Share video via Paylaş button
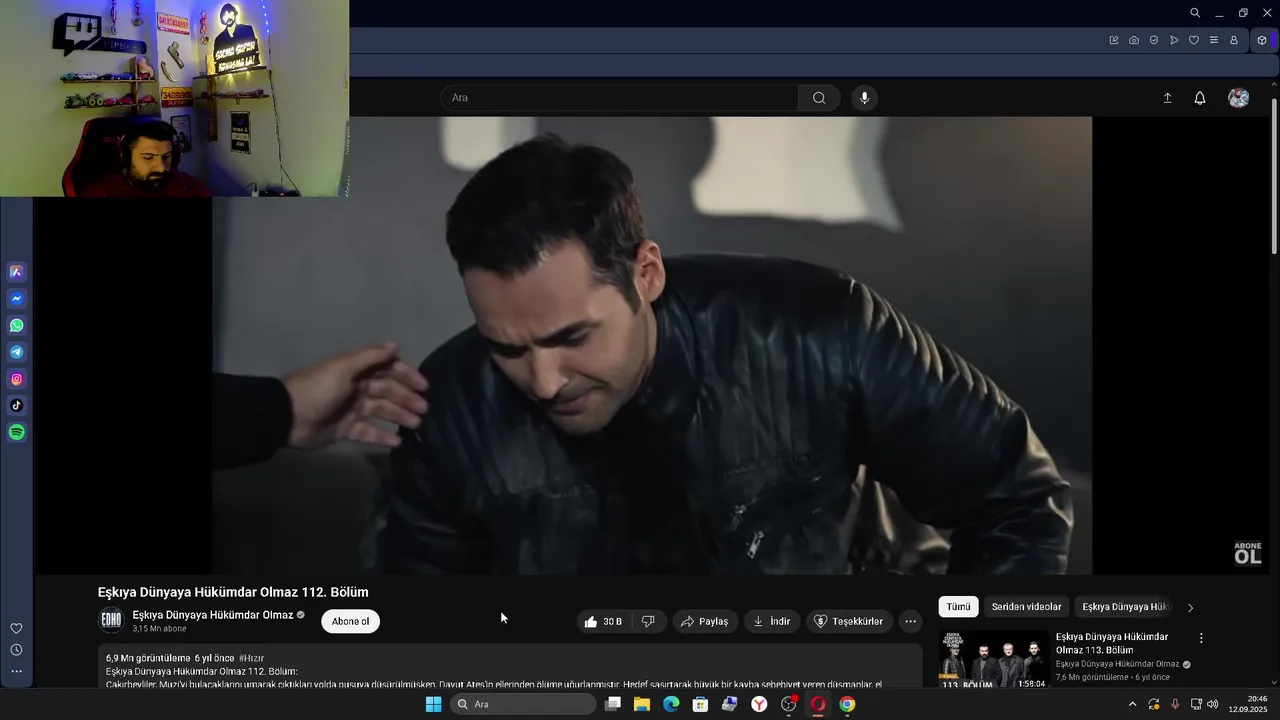This screenshot has height=720, width=1280. coord(705,621)
